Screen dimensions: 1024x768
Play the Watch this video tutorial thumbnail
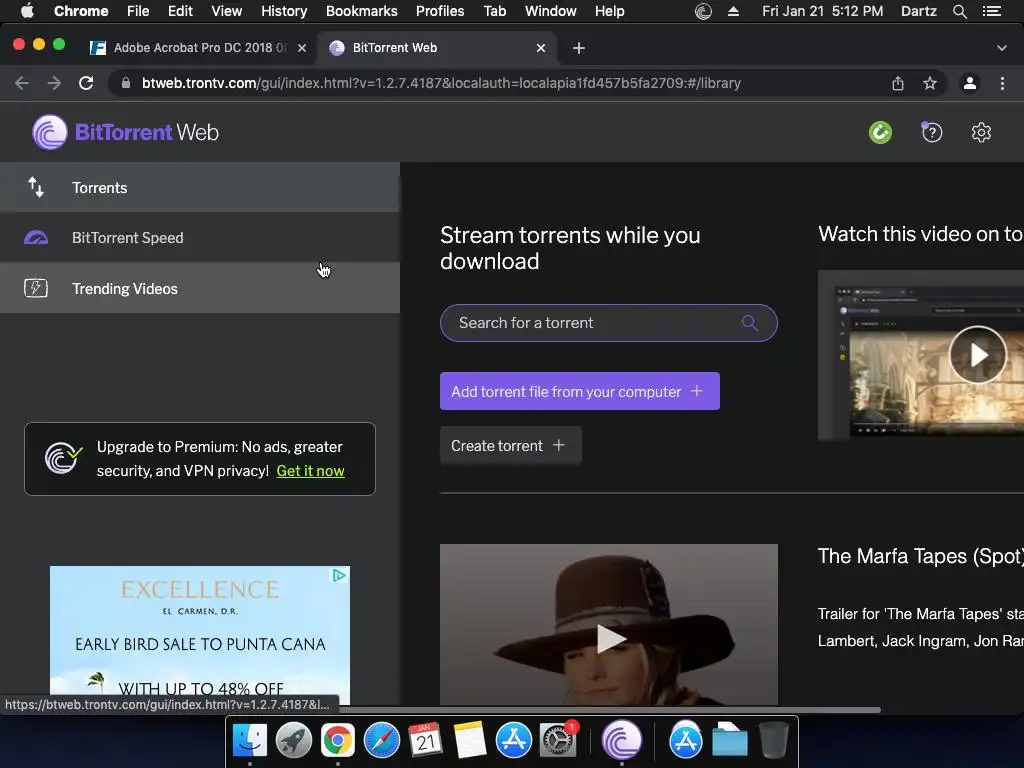(x=978, y=355)
